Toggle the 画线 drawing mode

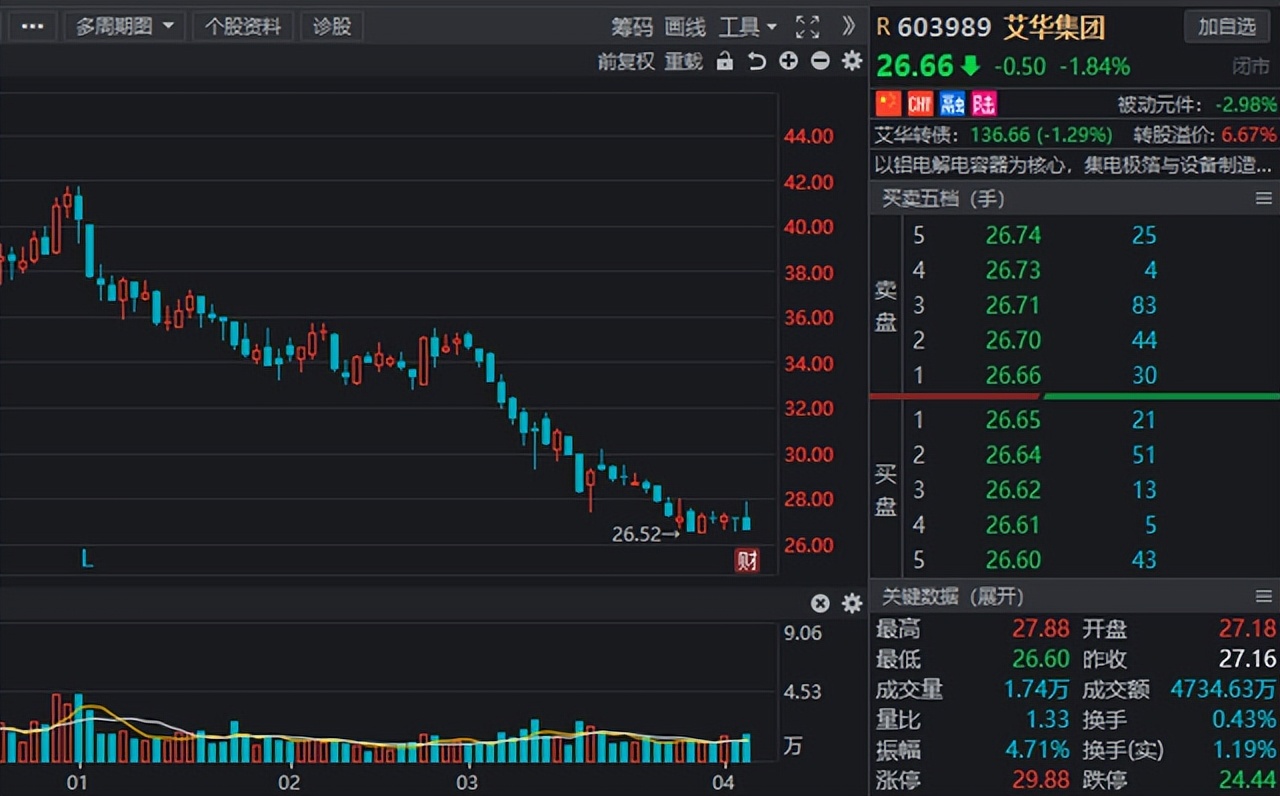tap(684, 27)
